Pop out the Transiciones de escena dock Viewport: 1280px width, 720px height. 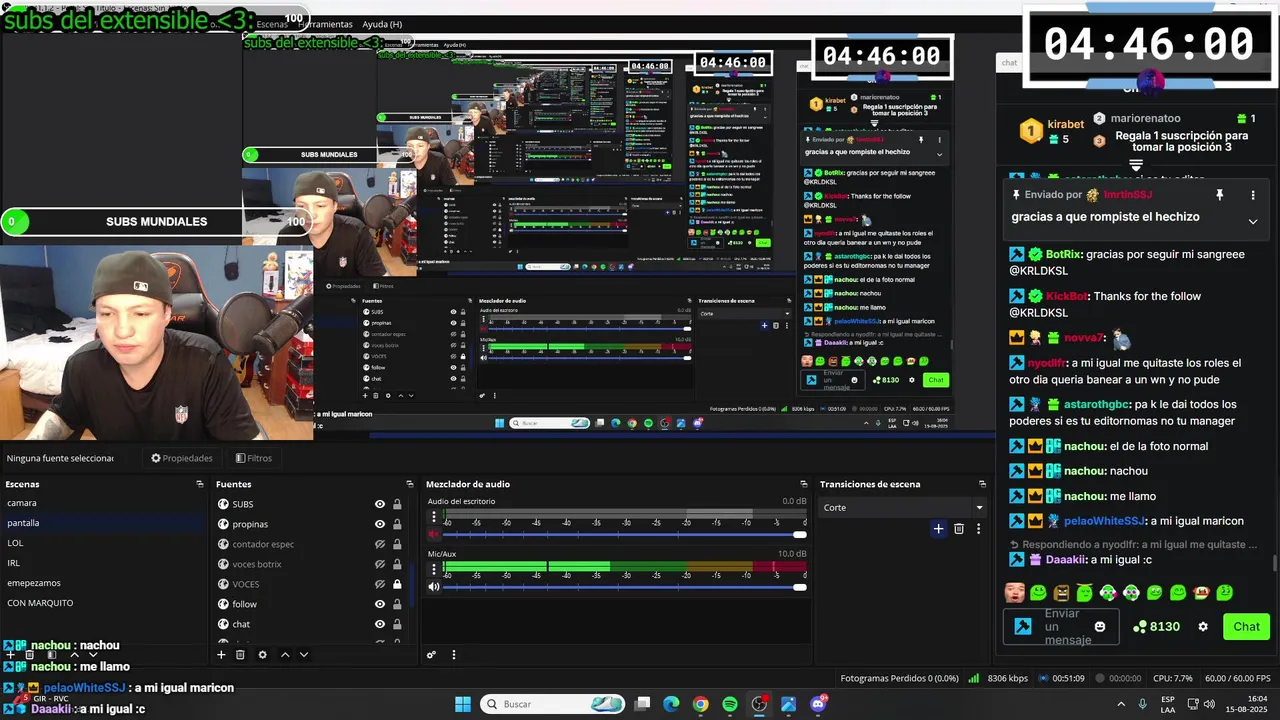pos(983,484)
